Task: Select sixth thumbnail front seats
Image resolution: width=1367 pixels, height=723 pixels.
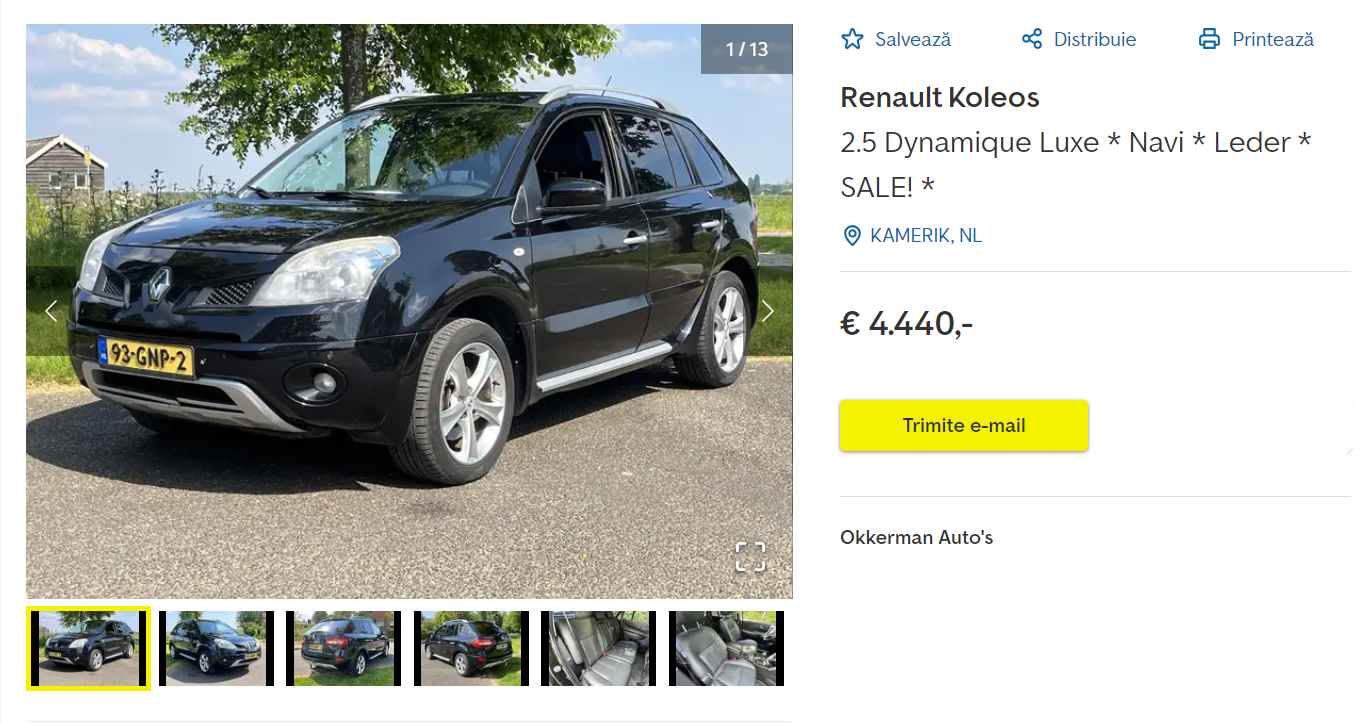Action: tap(726, 648)
